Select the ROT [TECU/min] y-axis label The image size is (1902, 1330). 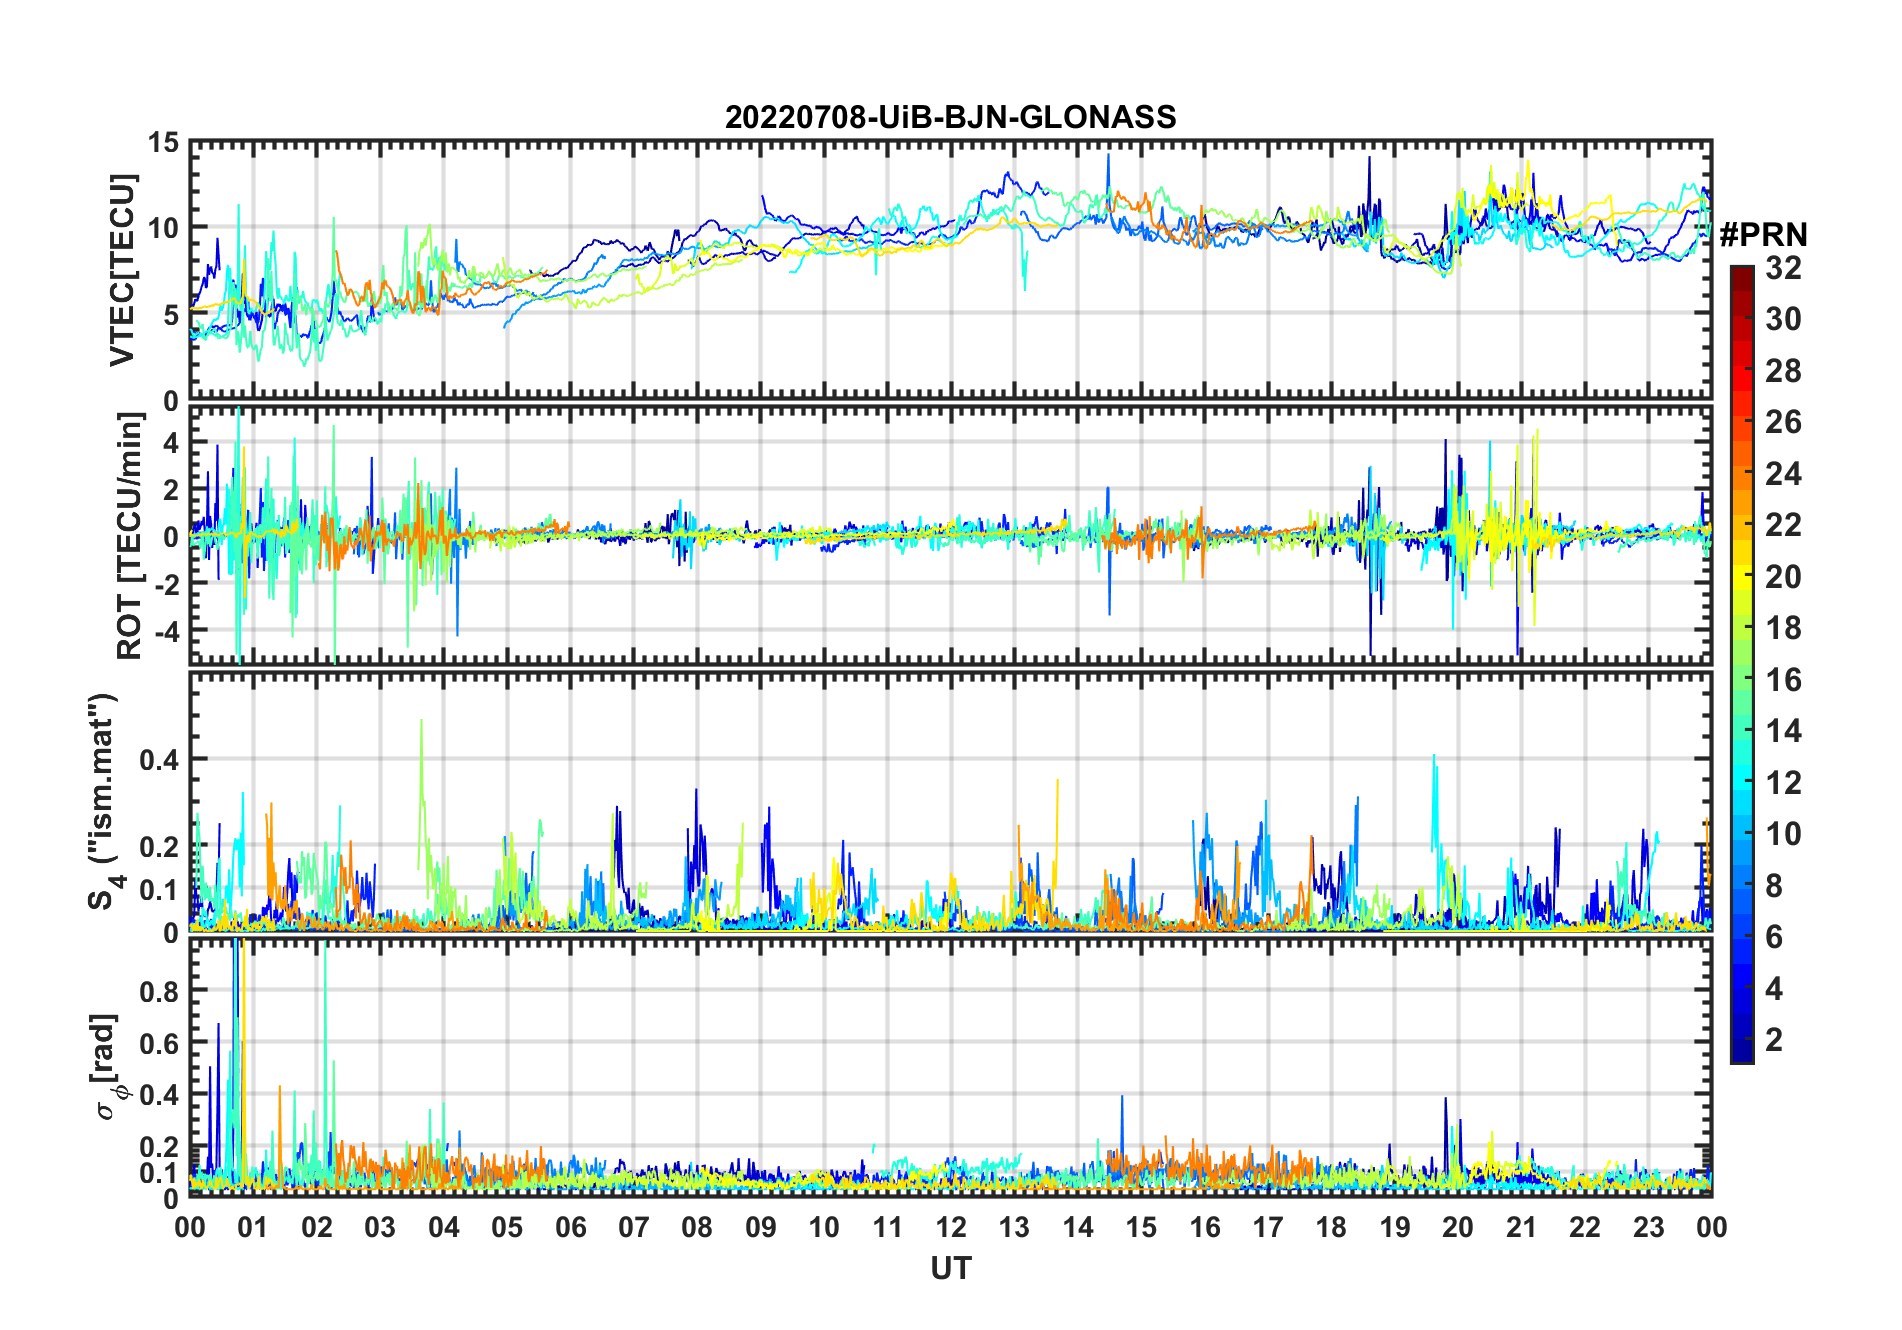tap(130, 536)
